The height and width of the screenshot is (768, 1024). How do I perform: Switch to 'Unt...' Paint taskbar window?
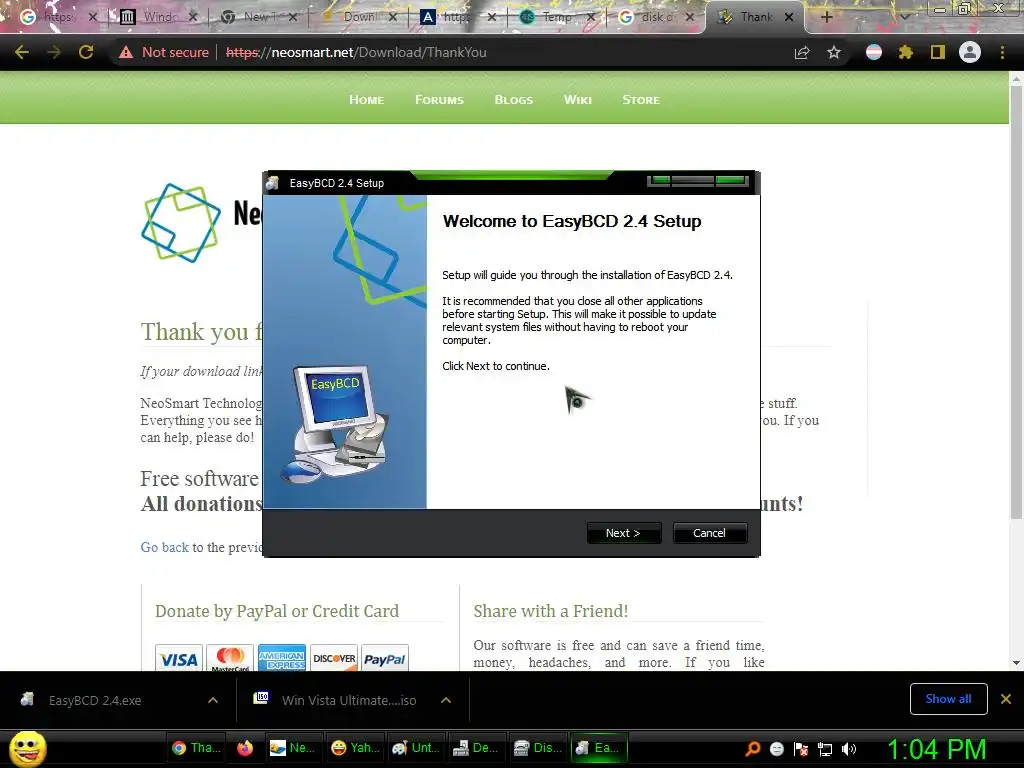(x=417, y=748)
